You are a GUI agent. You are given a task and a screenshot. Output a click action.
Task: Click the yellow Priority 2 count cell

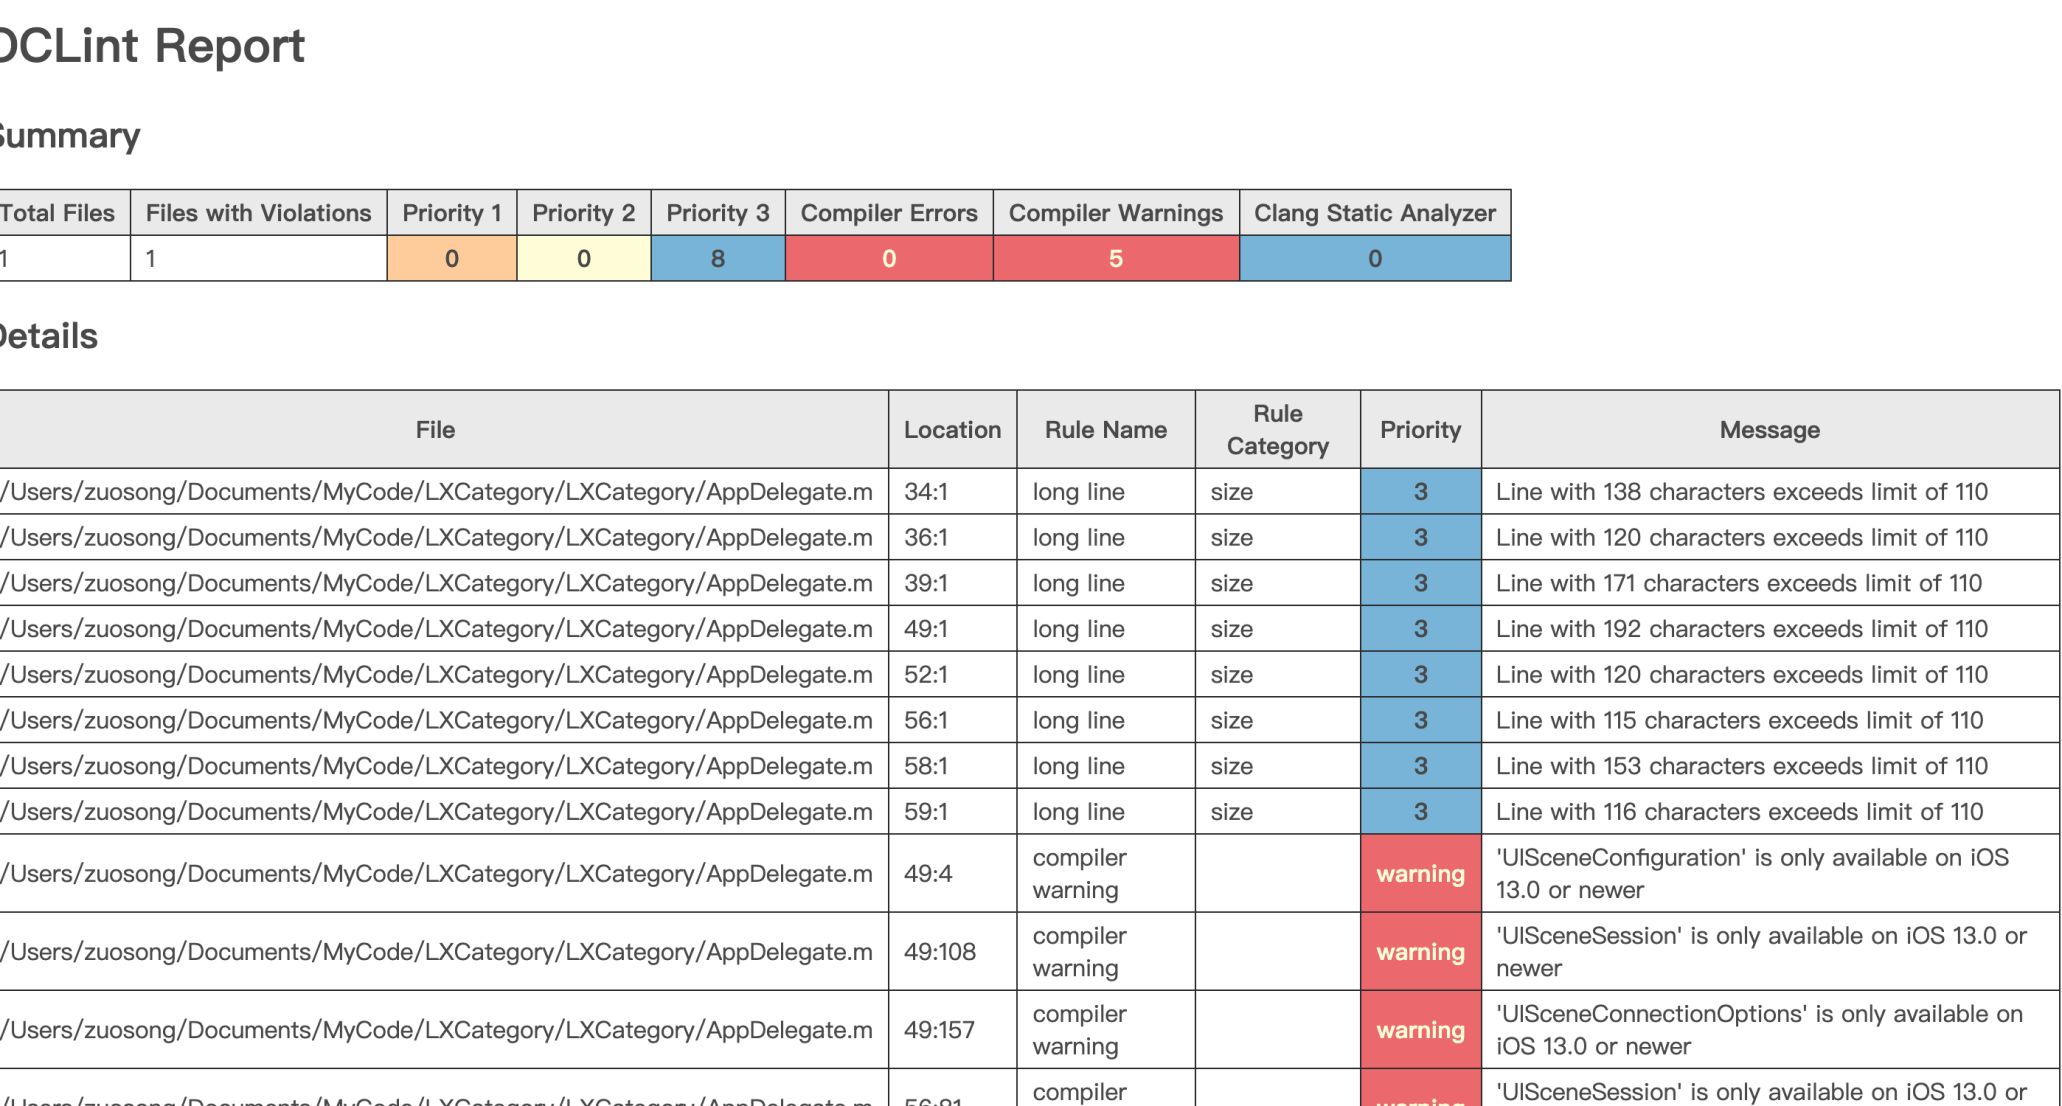click(584, 258)
